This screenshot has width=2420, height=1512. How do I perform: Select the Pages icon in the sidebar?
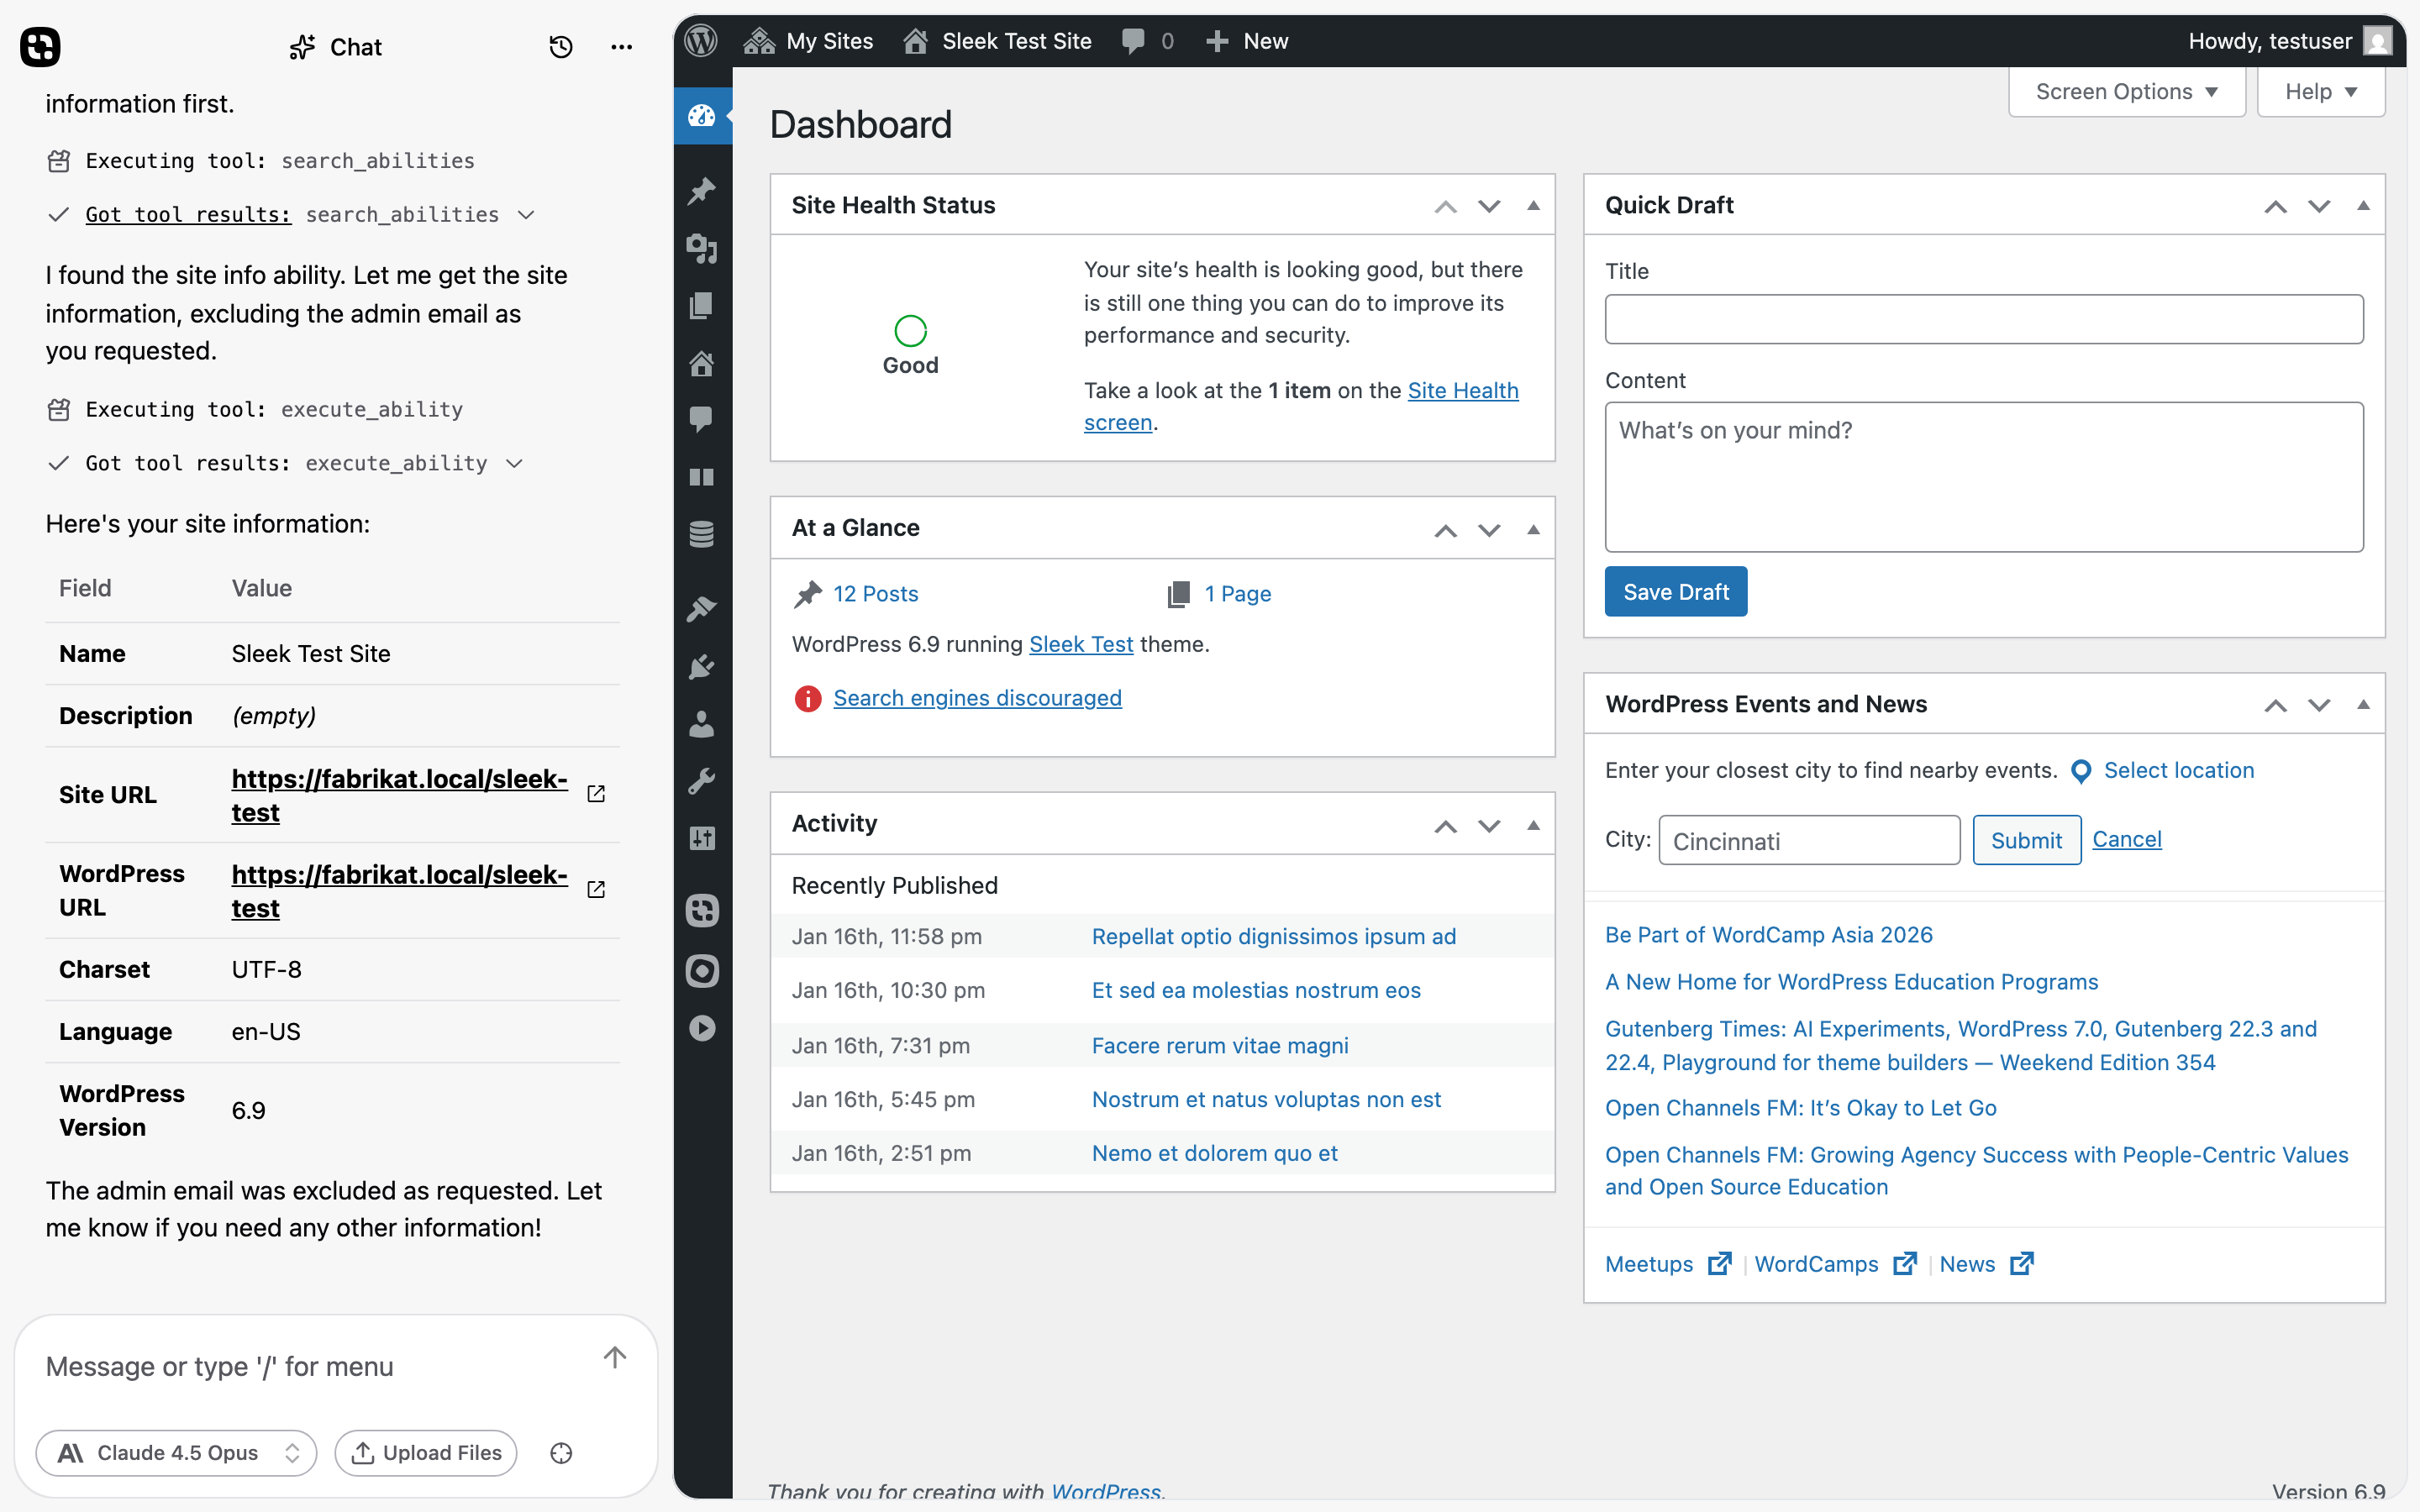(703, 305)
